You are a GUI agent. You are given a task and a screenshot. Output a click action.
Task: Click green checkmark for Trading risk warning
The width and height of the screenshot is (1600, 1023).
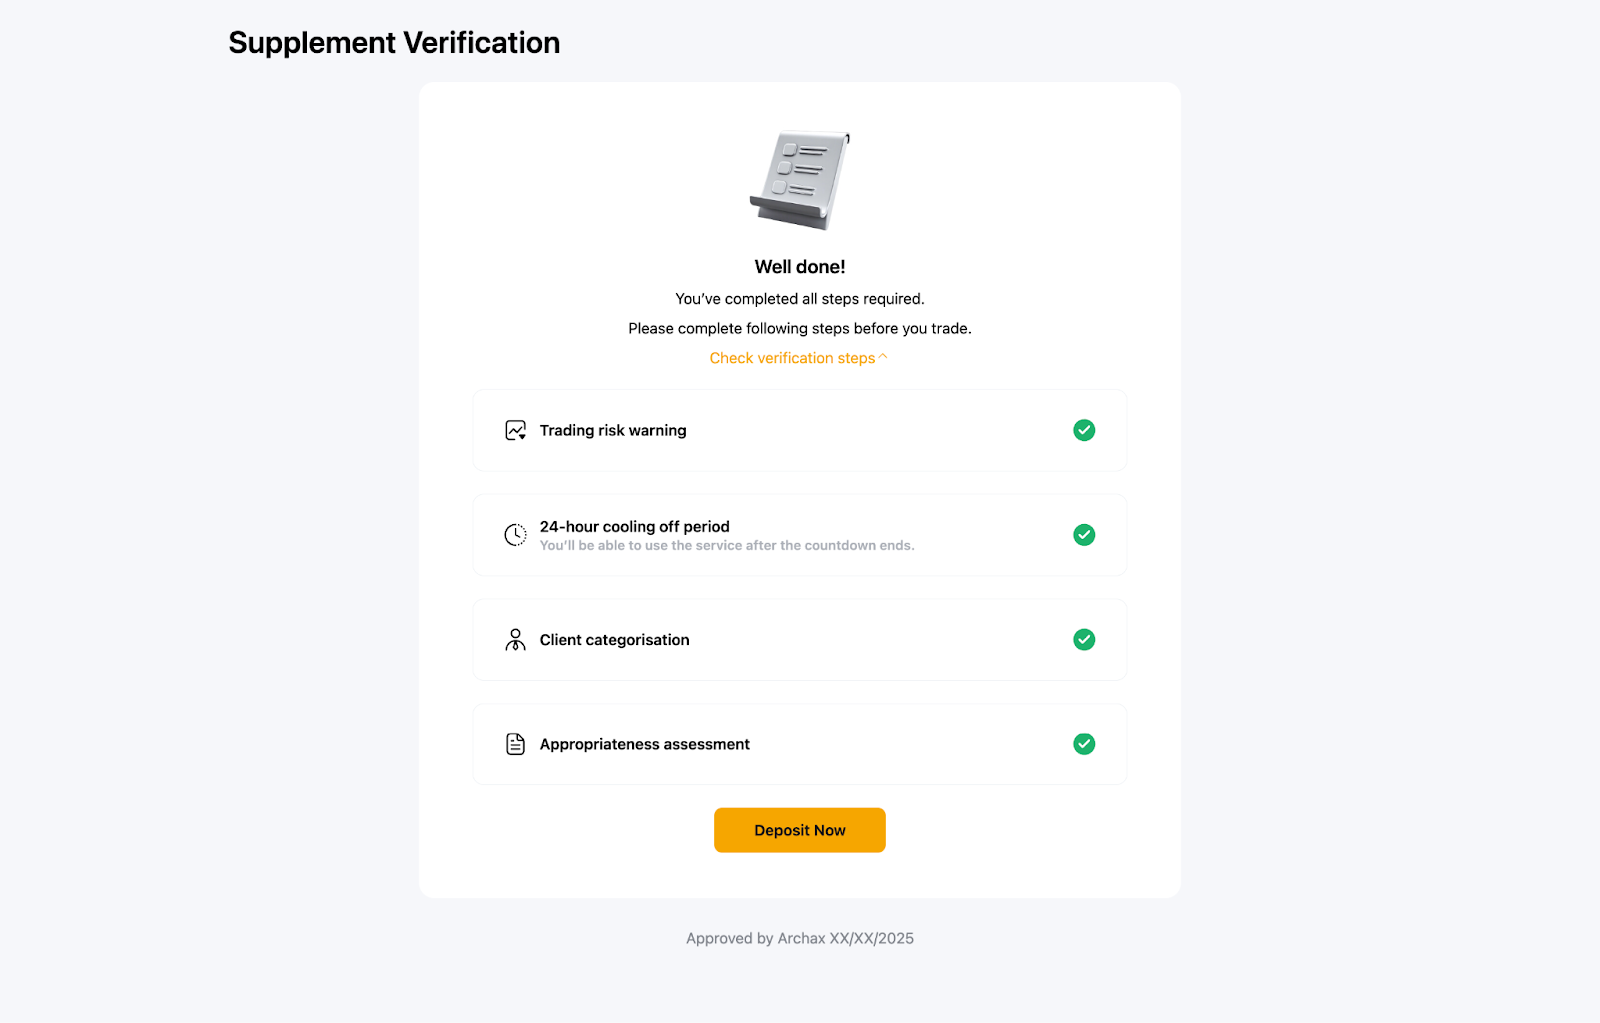1084,430
